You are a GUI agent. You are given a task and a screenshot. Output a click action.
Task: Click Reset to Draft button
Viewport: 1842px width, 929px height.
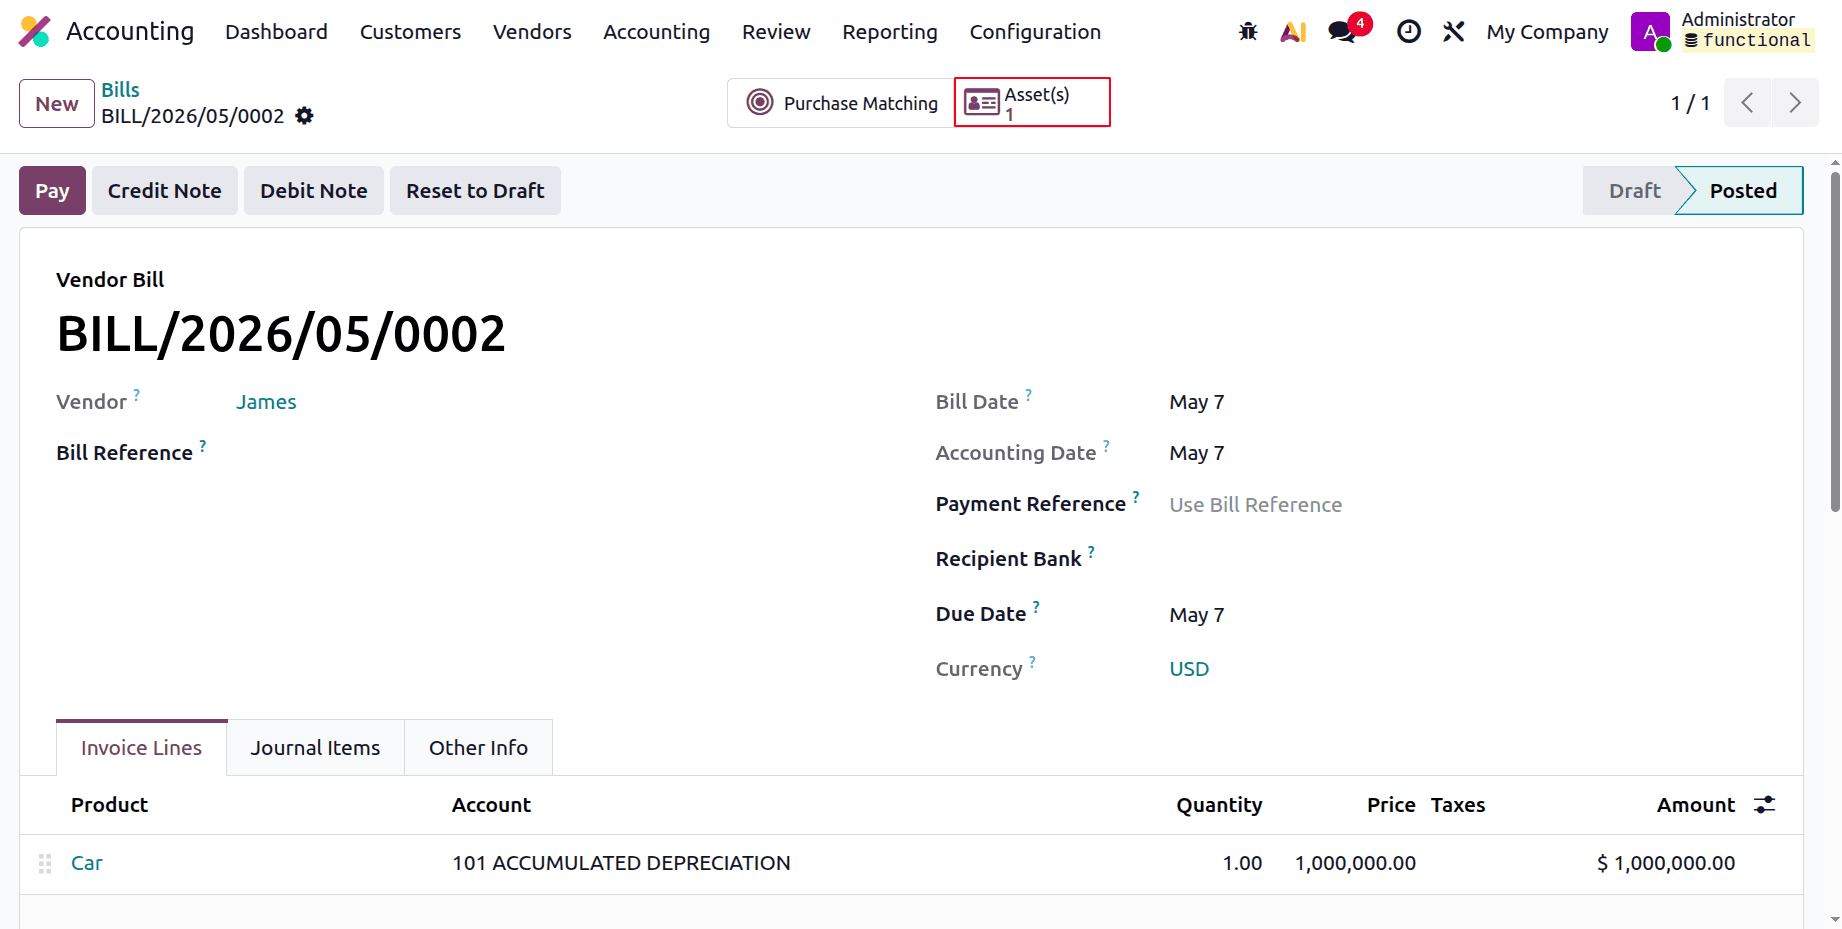click(x=475, y=191)
